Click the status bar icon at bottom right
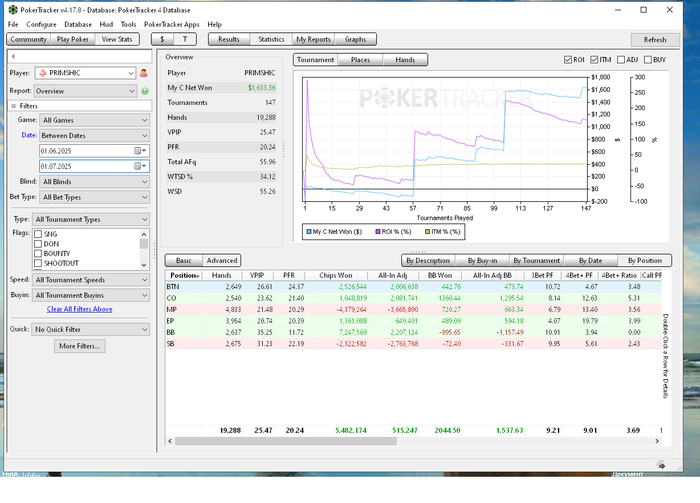 (662, 466)
